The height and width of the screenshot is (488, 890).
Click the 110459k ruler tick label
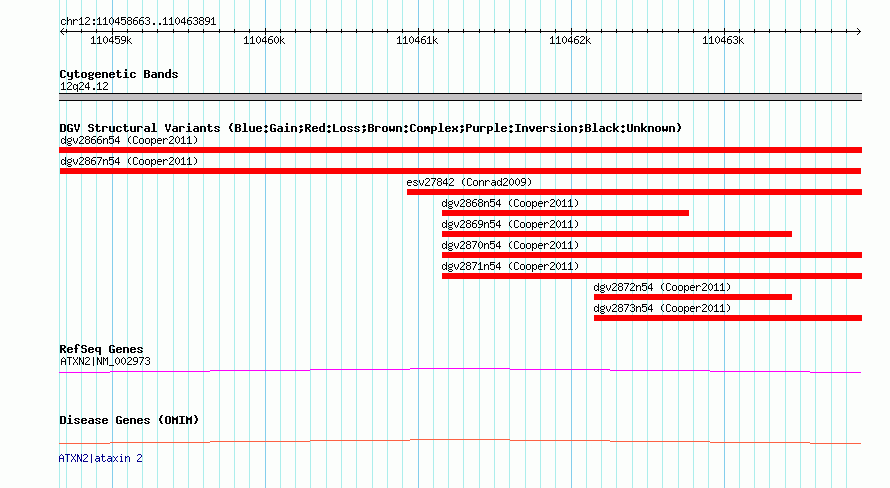tap(111, 40)
